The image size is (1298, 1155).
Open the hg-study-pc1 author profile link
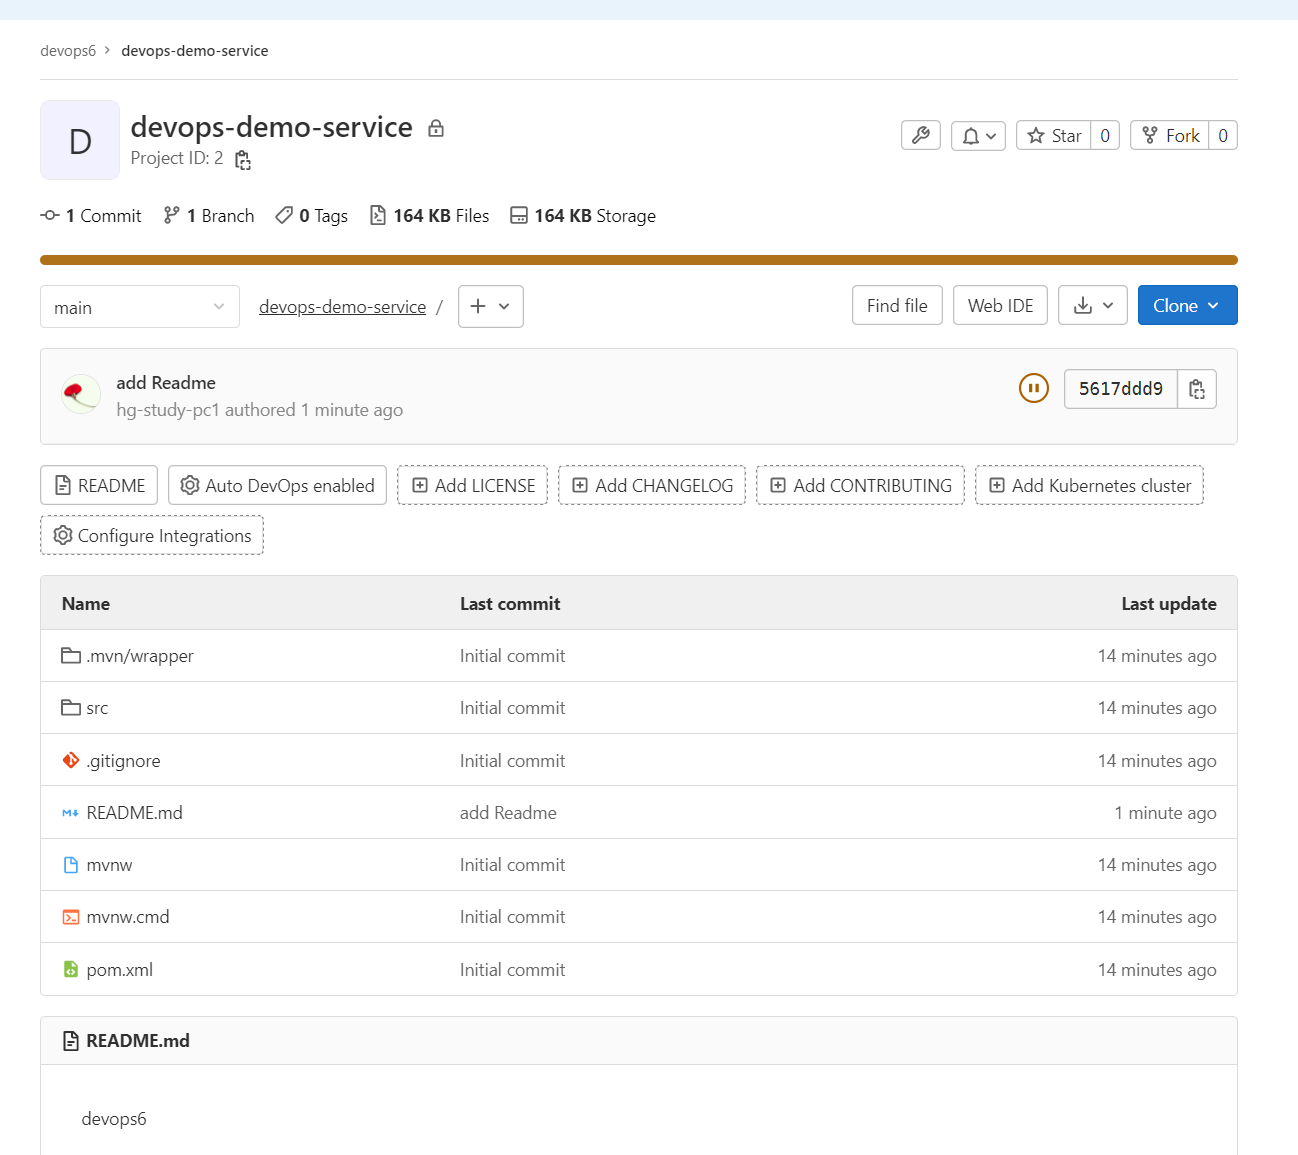click(168, 410)
